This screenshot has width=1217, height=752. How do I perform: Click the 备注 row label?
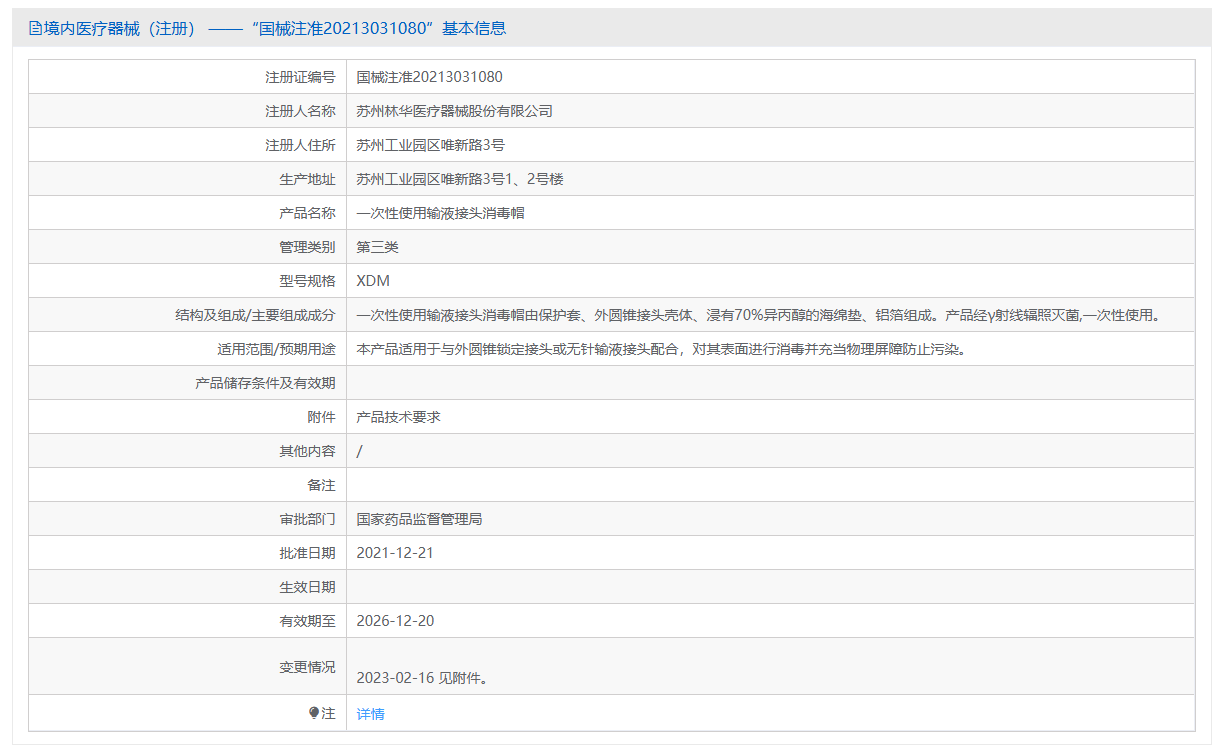[x=321, y=485]
